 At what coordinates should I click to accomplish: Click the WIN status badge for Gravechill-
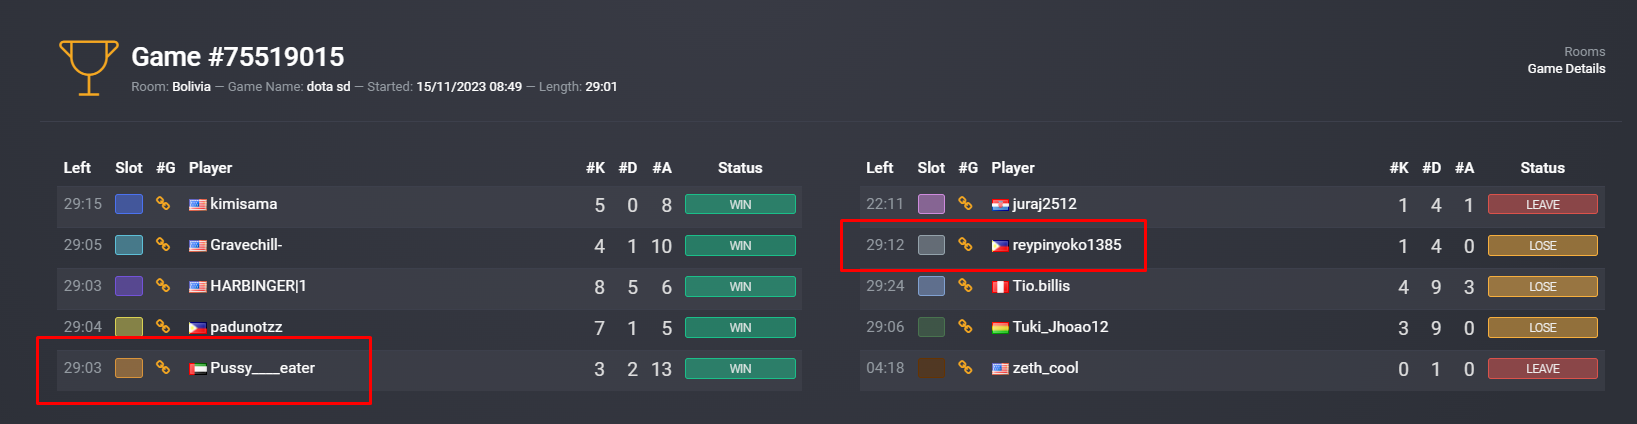(x=740, y=245)
